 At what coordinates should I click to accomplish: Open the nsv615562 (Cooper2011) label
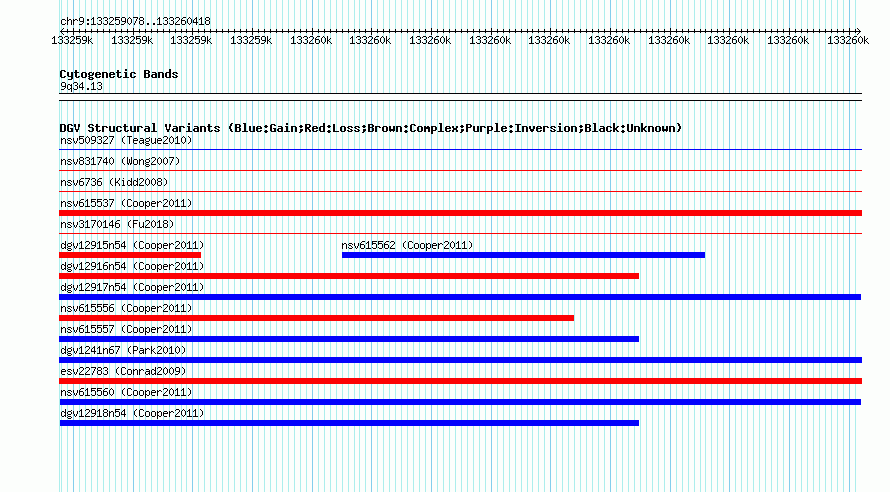coord(407,245)
